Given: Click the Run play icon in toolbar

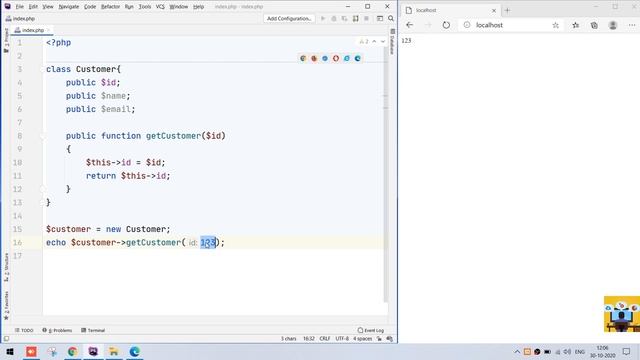Looking at the screenshot, I should 323,19.
